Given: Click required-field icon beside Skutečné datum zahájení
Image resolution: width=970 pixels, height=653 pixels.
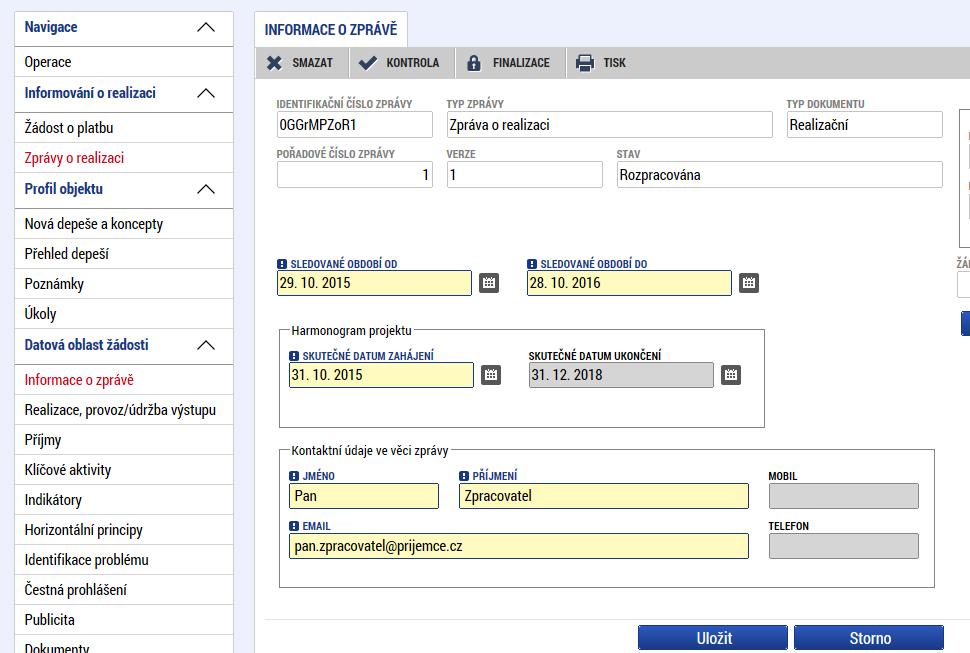Looking at the screenshot, I should pyautogui.click(x=294, y=356).
